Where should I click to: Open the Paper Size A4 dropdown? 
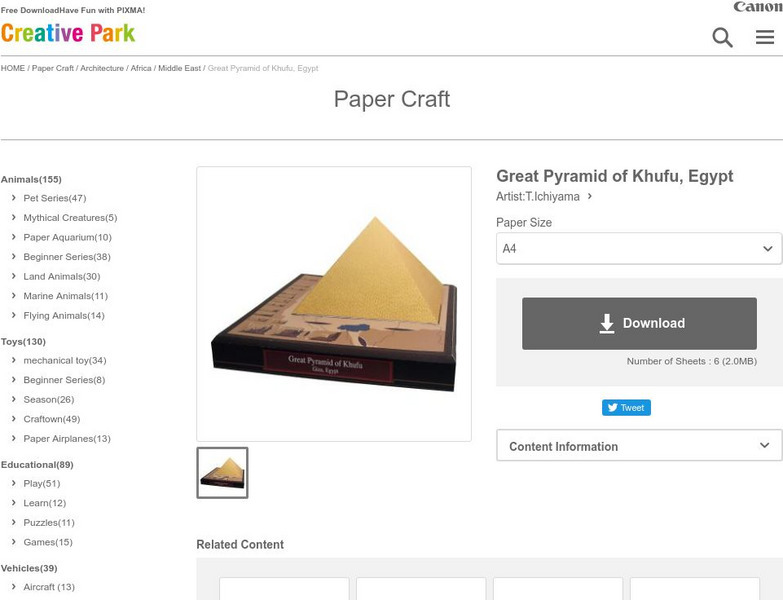(639, 248)
